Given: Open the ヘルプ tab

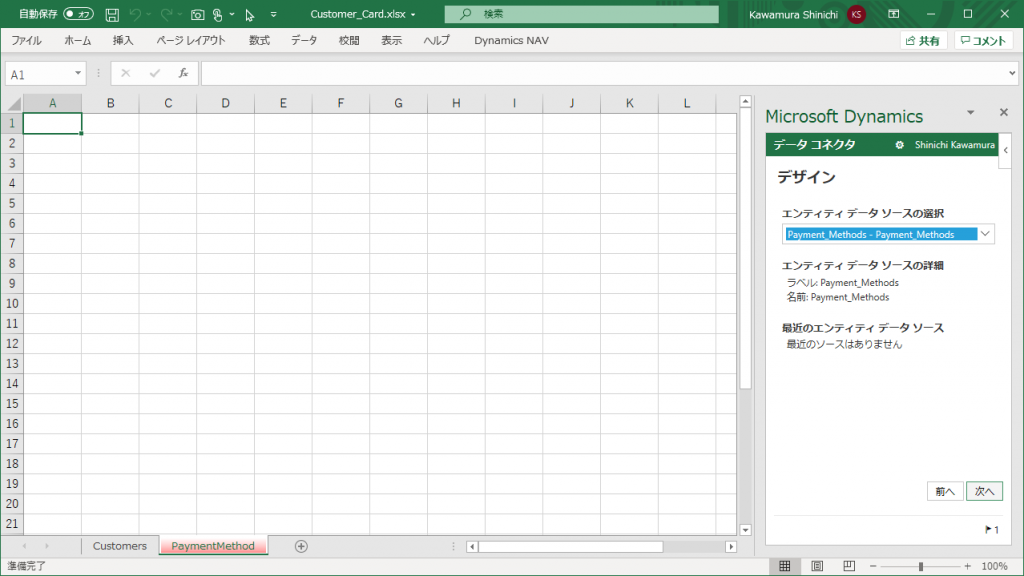Looking at the screenshot, I should 436,40.
